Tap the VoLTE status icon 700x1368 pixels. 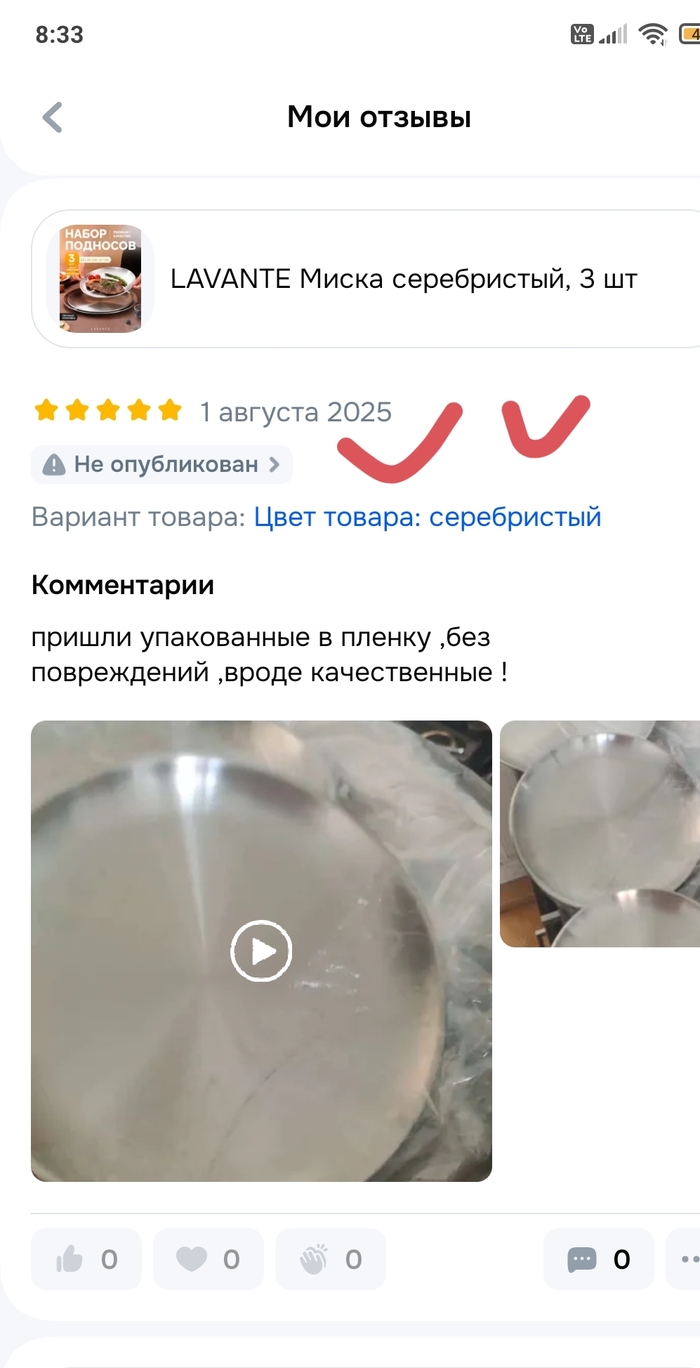(x=582, y=34)
